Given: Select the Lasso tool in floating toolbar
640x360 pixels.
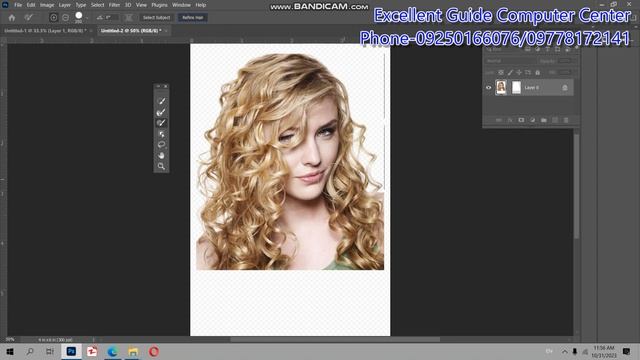Looking at the screenshot, I should [x=161, y=144].
